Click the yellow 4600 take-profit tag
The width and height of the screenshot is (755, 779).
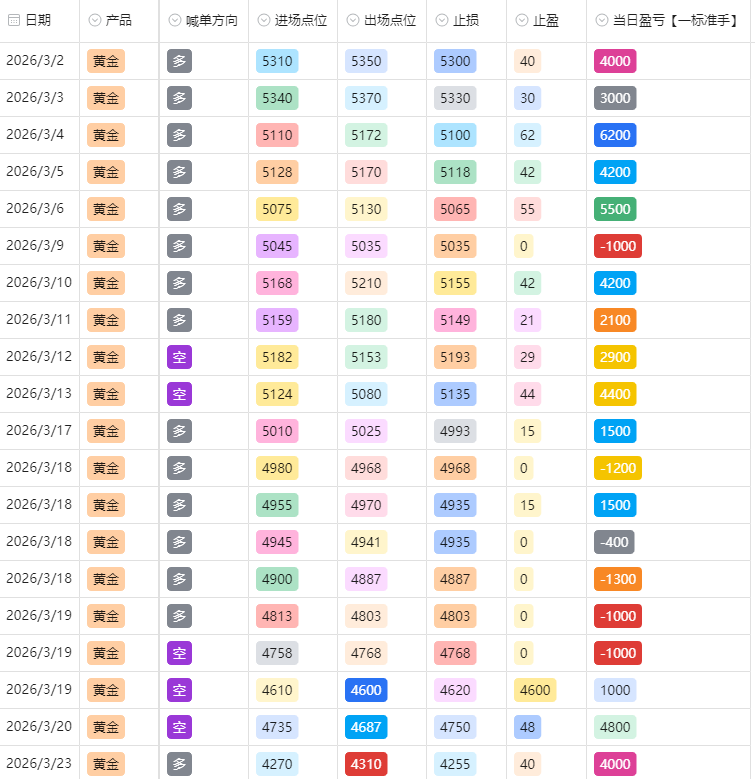click(535, 690)
